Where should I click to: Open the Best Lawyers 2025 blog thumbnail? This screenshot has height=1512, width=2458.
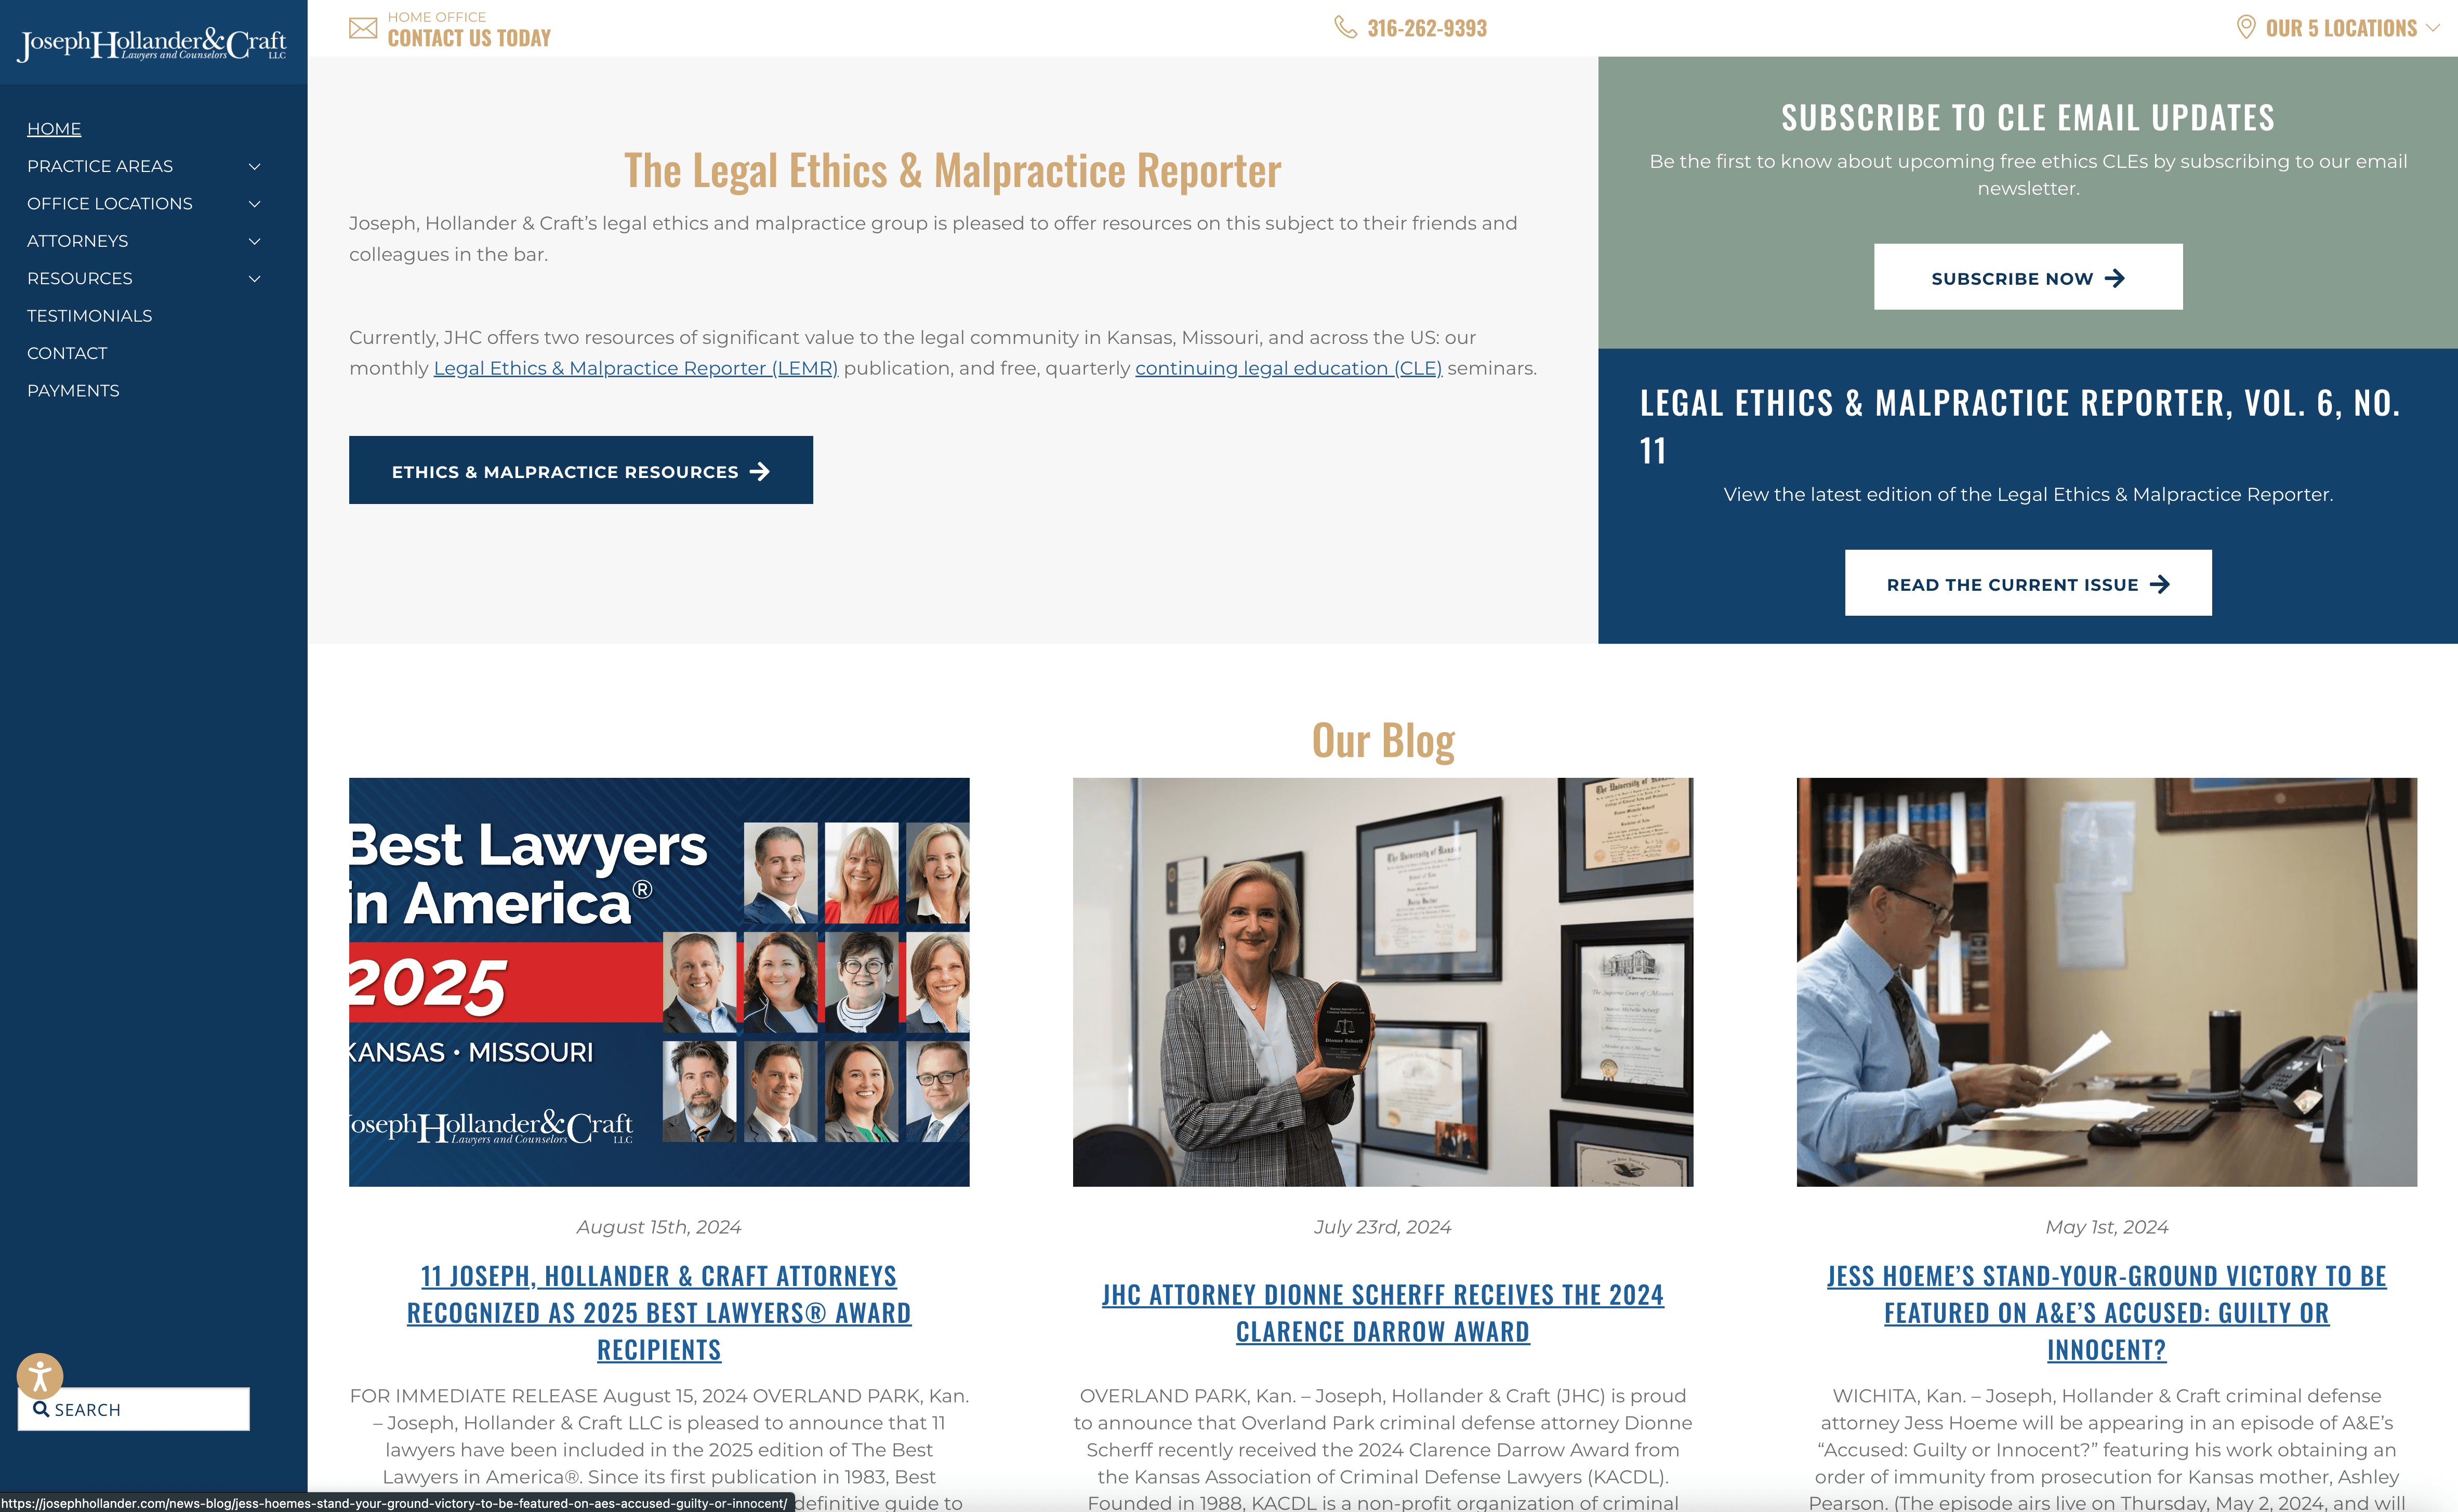point(658,981)
